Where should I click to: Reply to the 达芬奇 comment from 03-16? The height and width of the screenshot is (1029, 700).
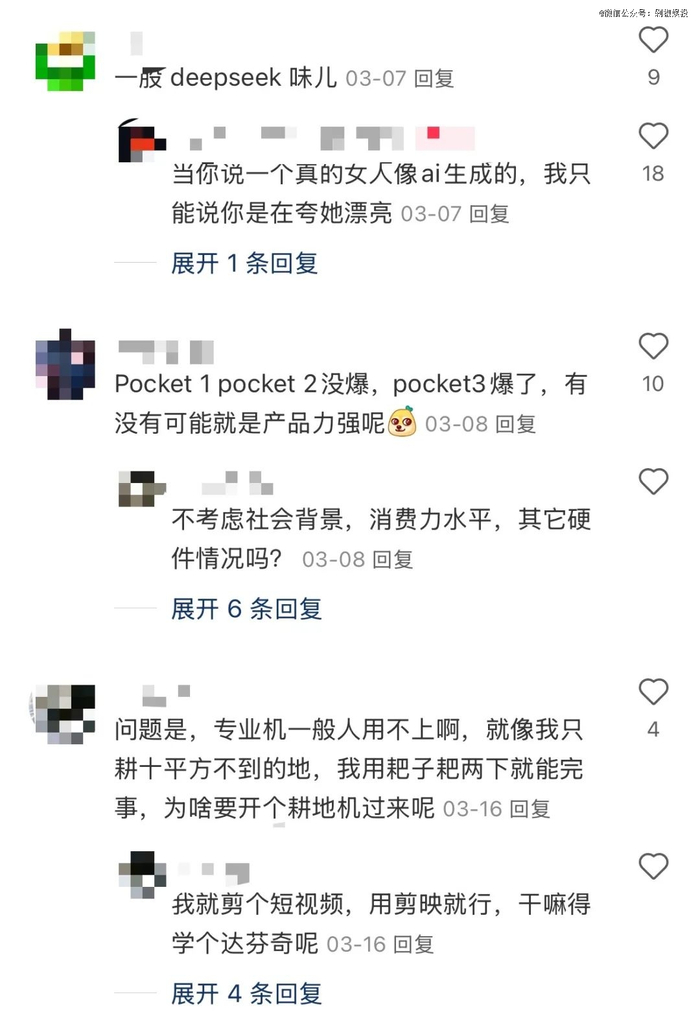(x=414, y=944)
